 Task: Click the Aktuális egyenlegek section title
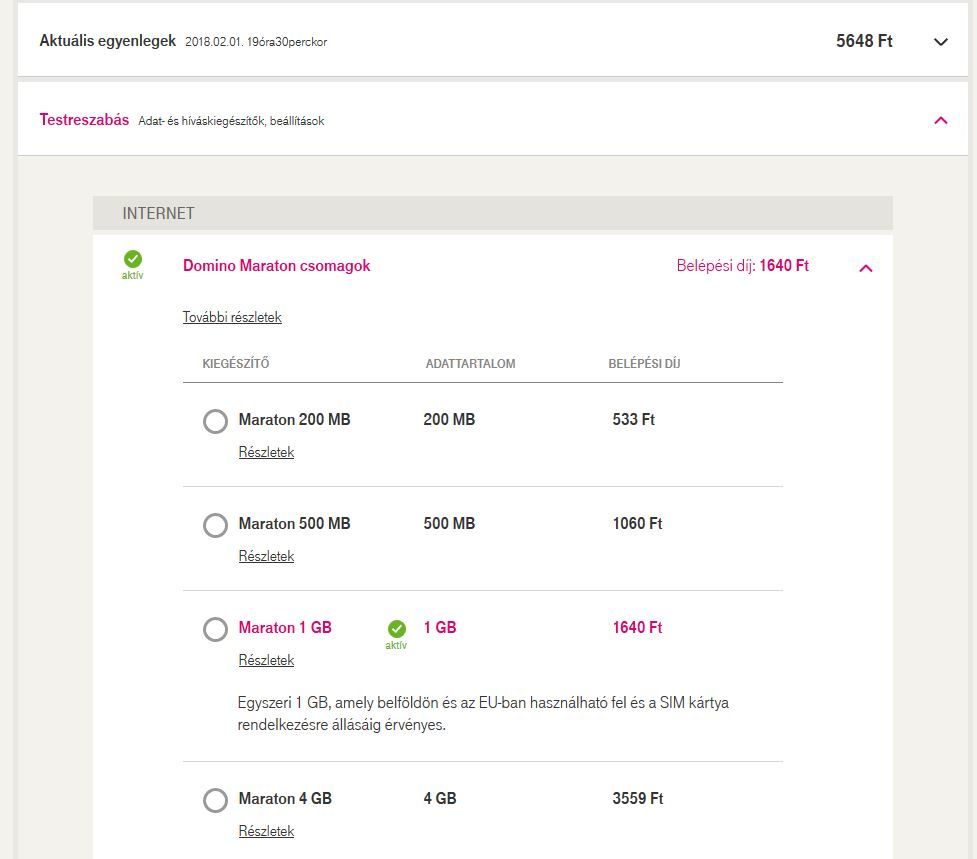pyautogui.click(x=107, y=41)
